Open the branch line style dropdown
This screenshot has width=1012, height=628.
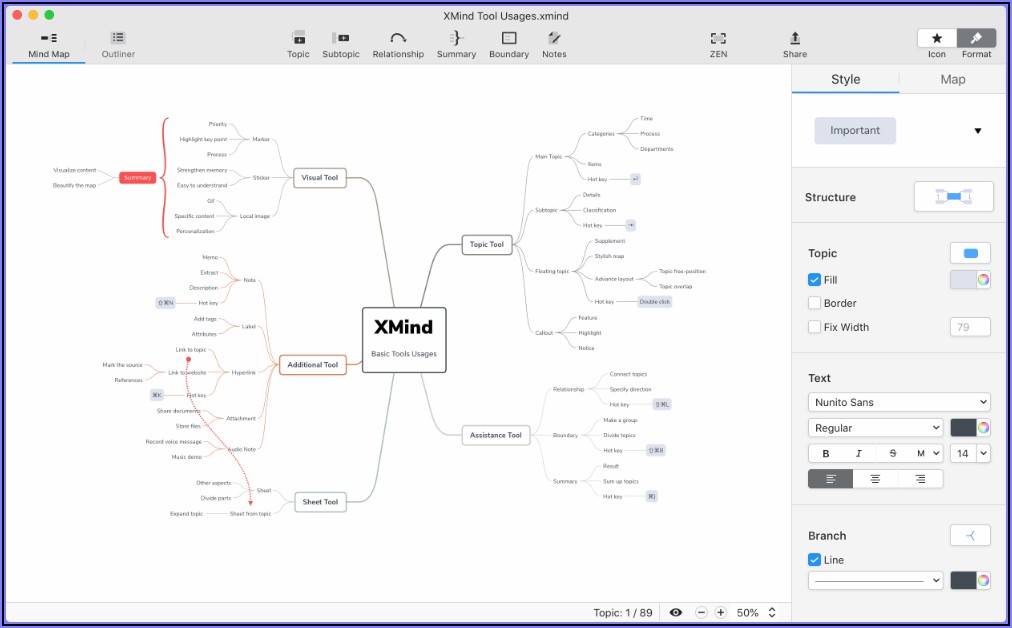pyautogui.click(x=875, y=580)
